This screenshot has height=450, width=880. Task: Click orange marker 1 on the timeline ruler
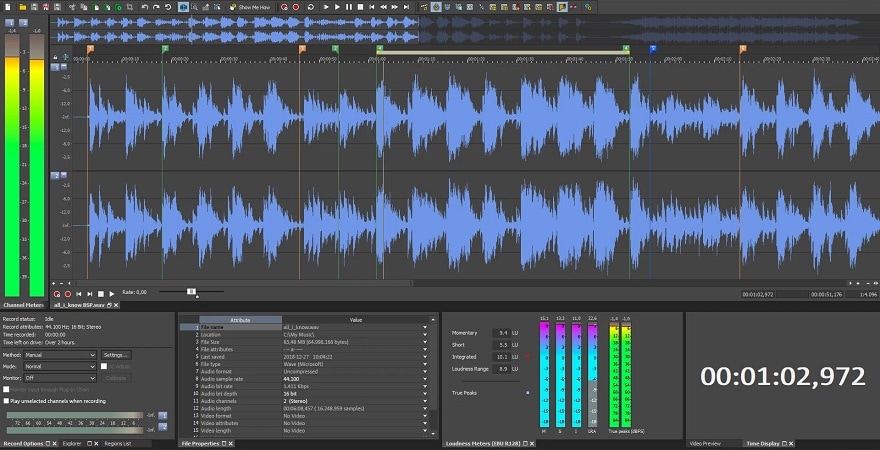90,49
